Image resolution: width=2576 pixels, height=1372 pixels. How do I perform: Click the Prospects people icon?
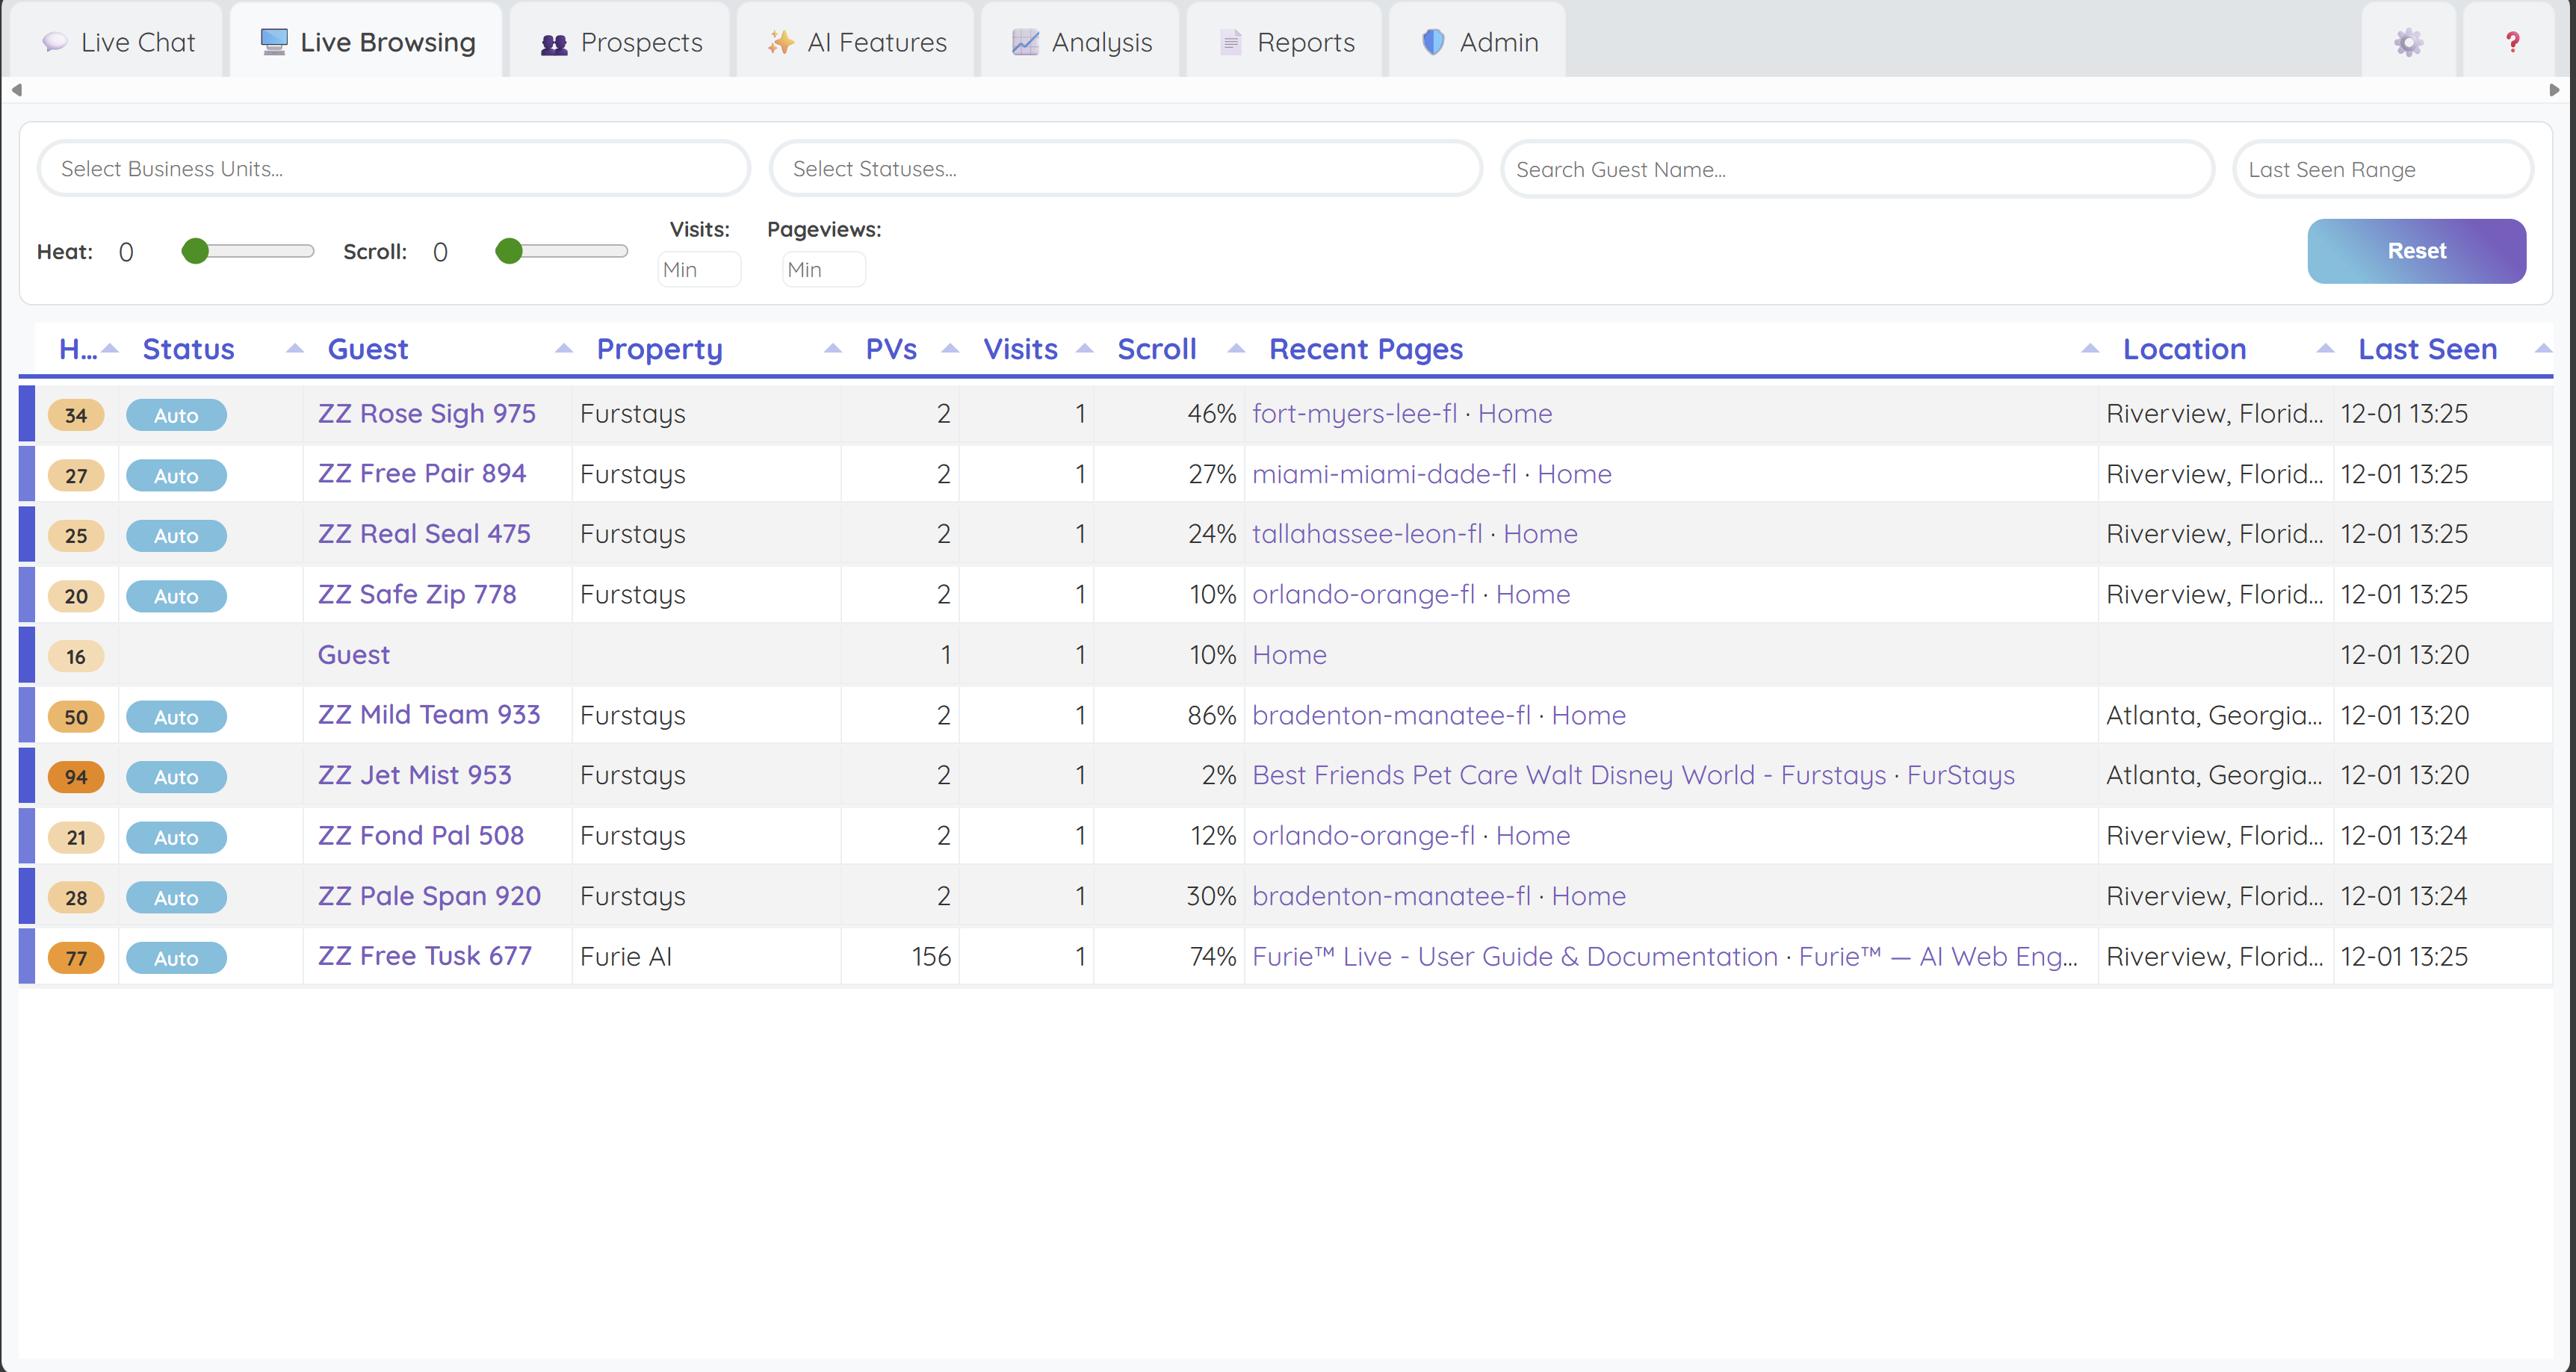(554, 43)
